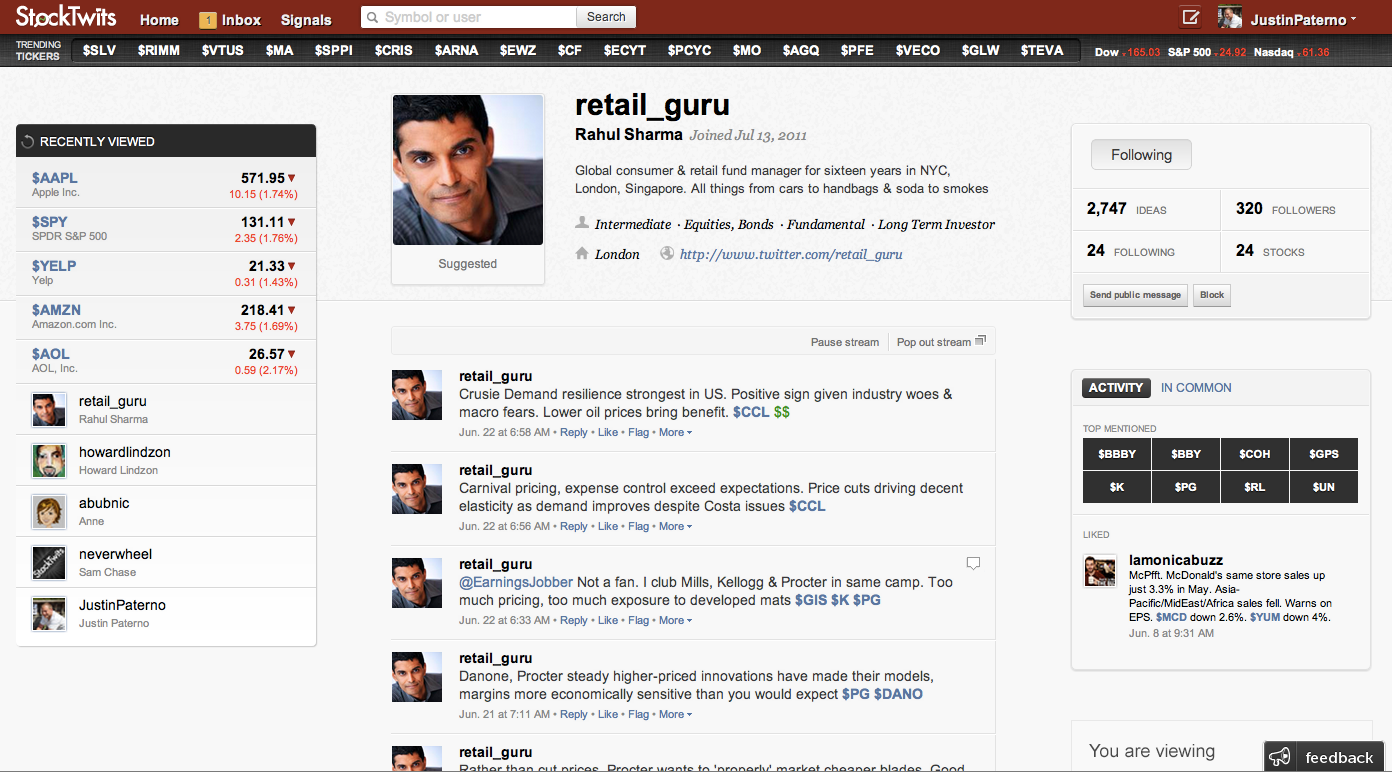Click the magnifier icon in search field
This screenshot has height=772, width=1392.
373,17
